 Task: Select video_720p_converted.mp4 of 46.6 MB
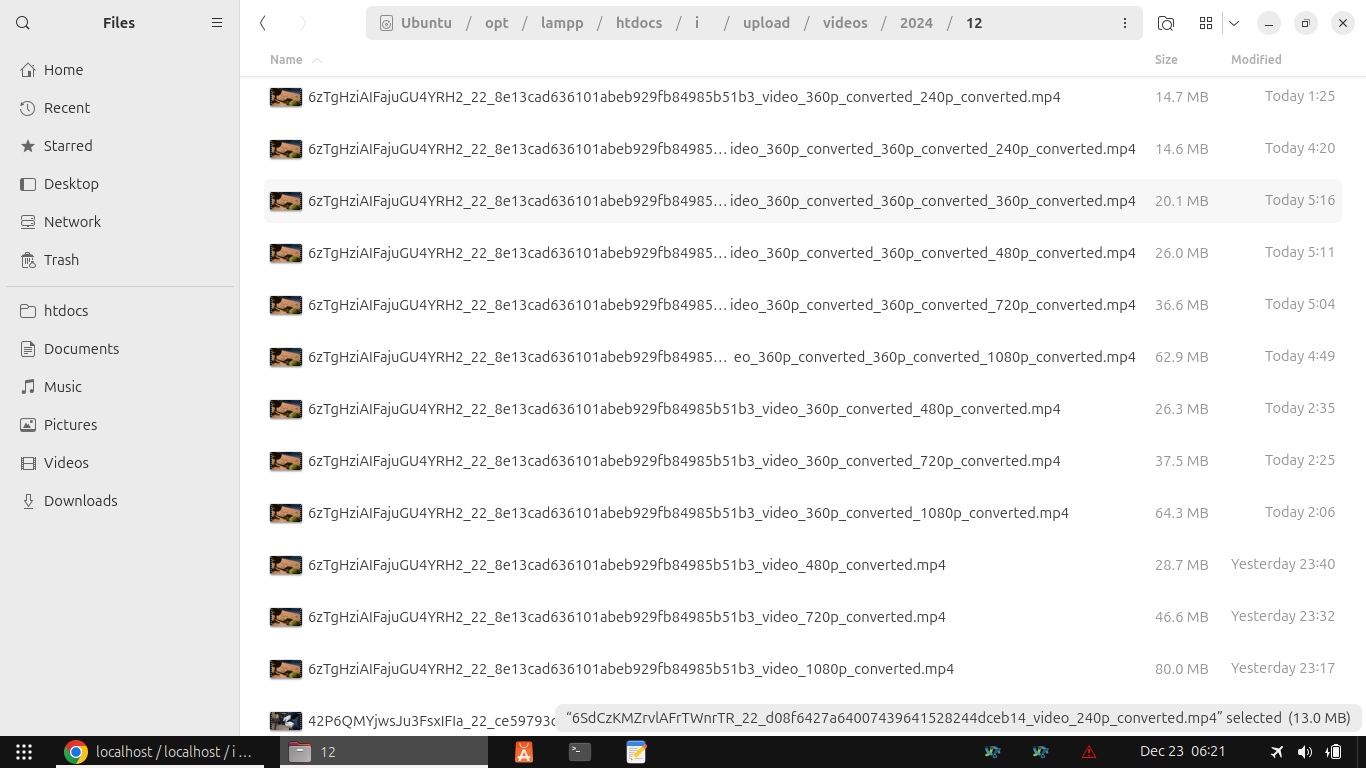point(803,617)
